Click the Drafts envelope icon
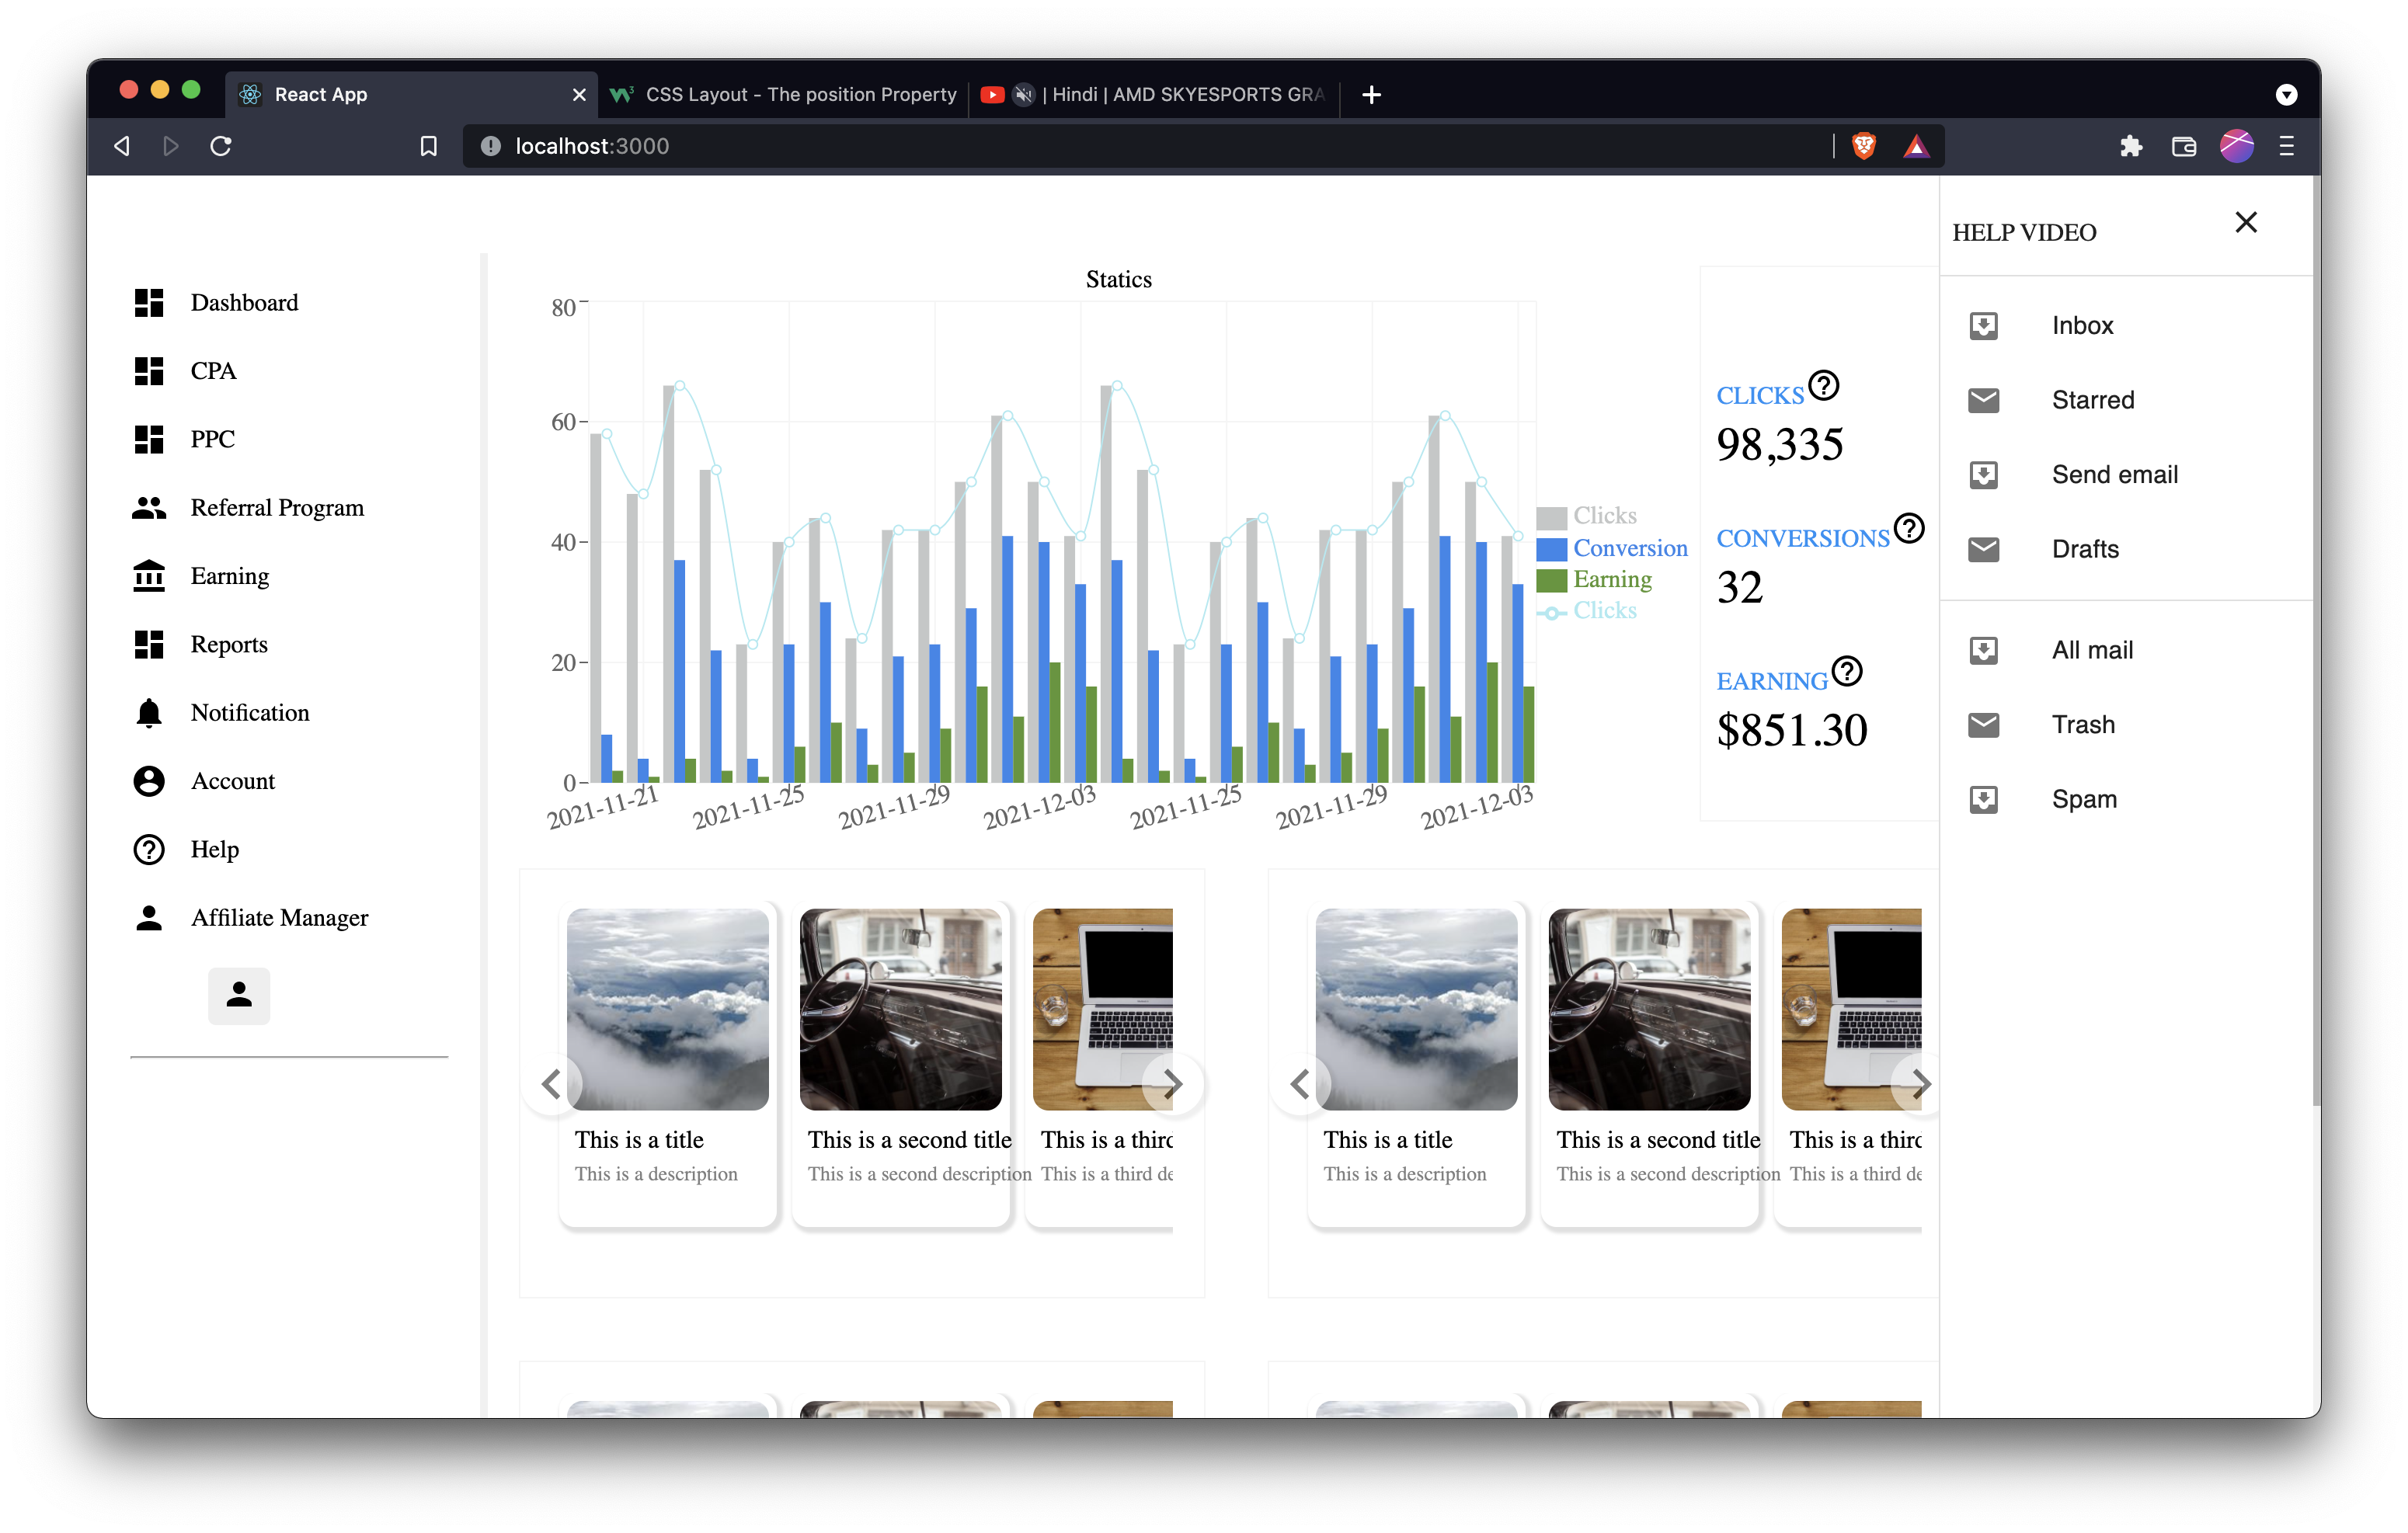The width and height of the screenshot is (2408, 1533). (x=1983, y=549)
